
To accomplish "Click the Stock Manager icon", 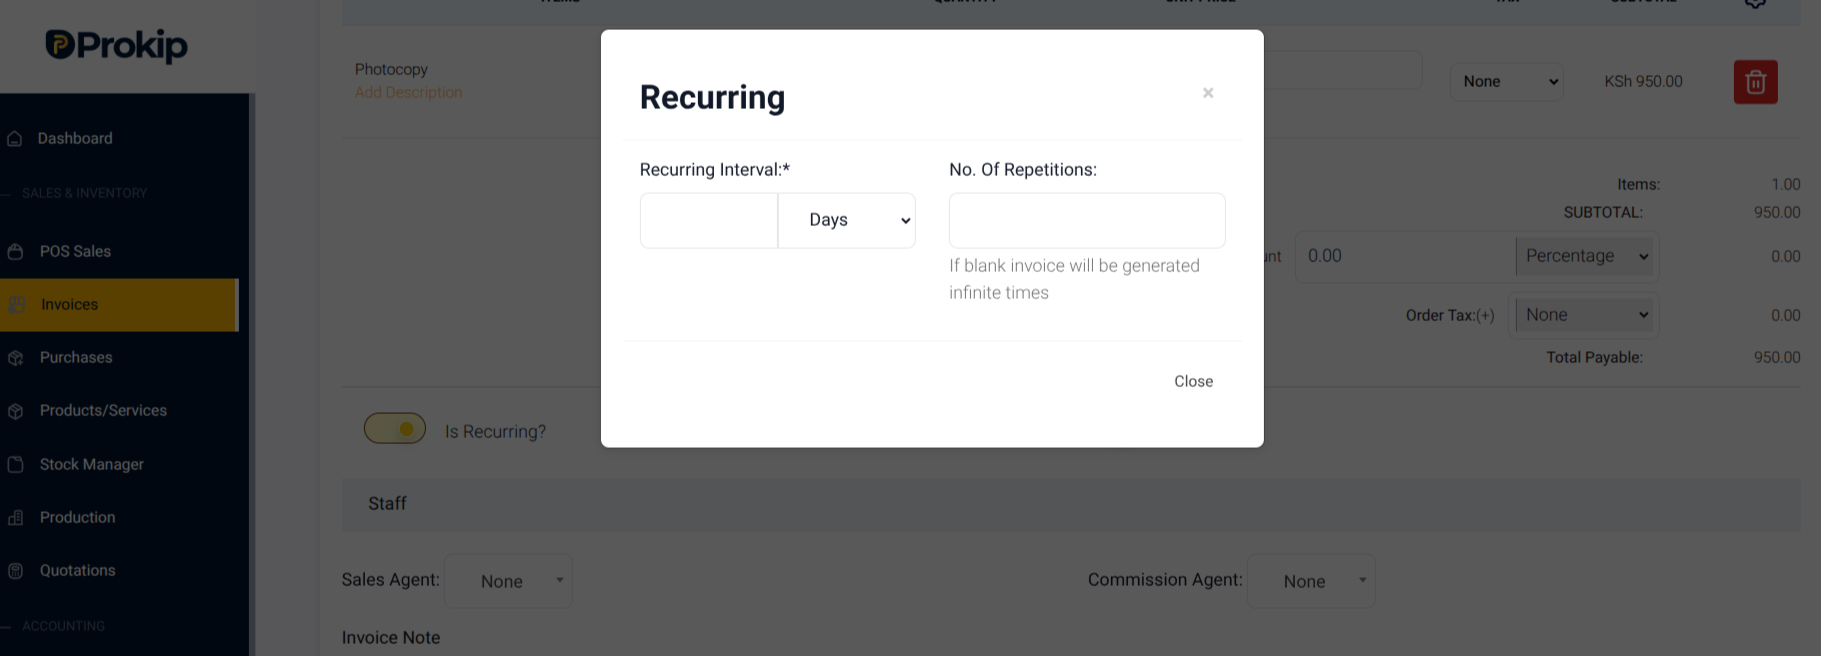I will (x=15, y=465).
